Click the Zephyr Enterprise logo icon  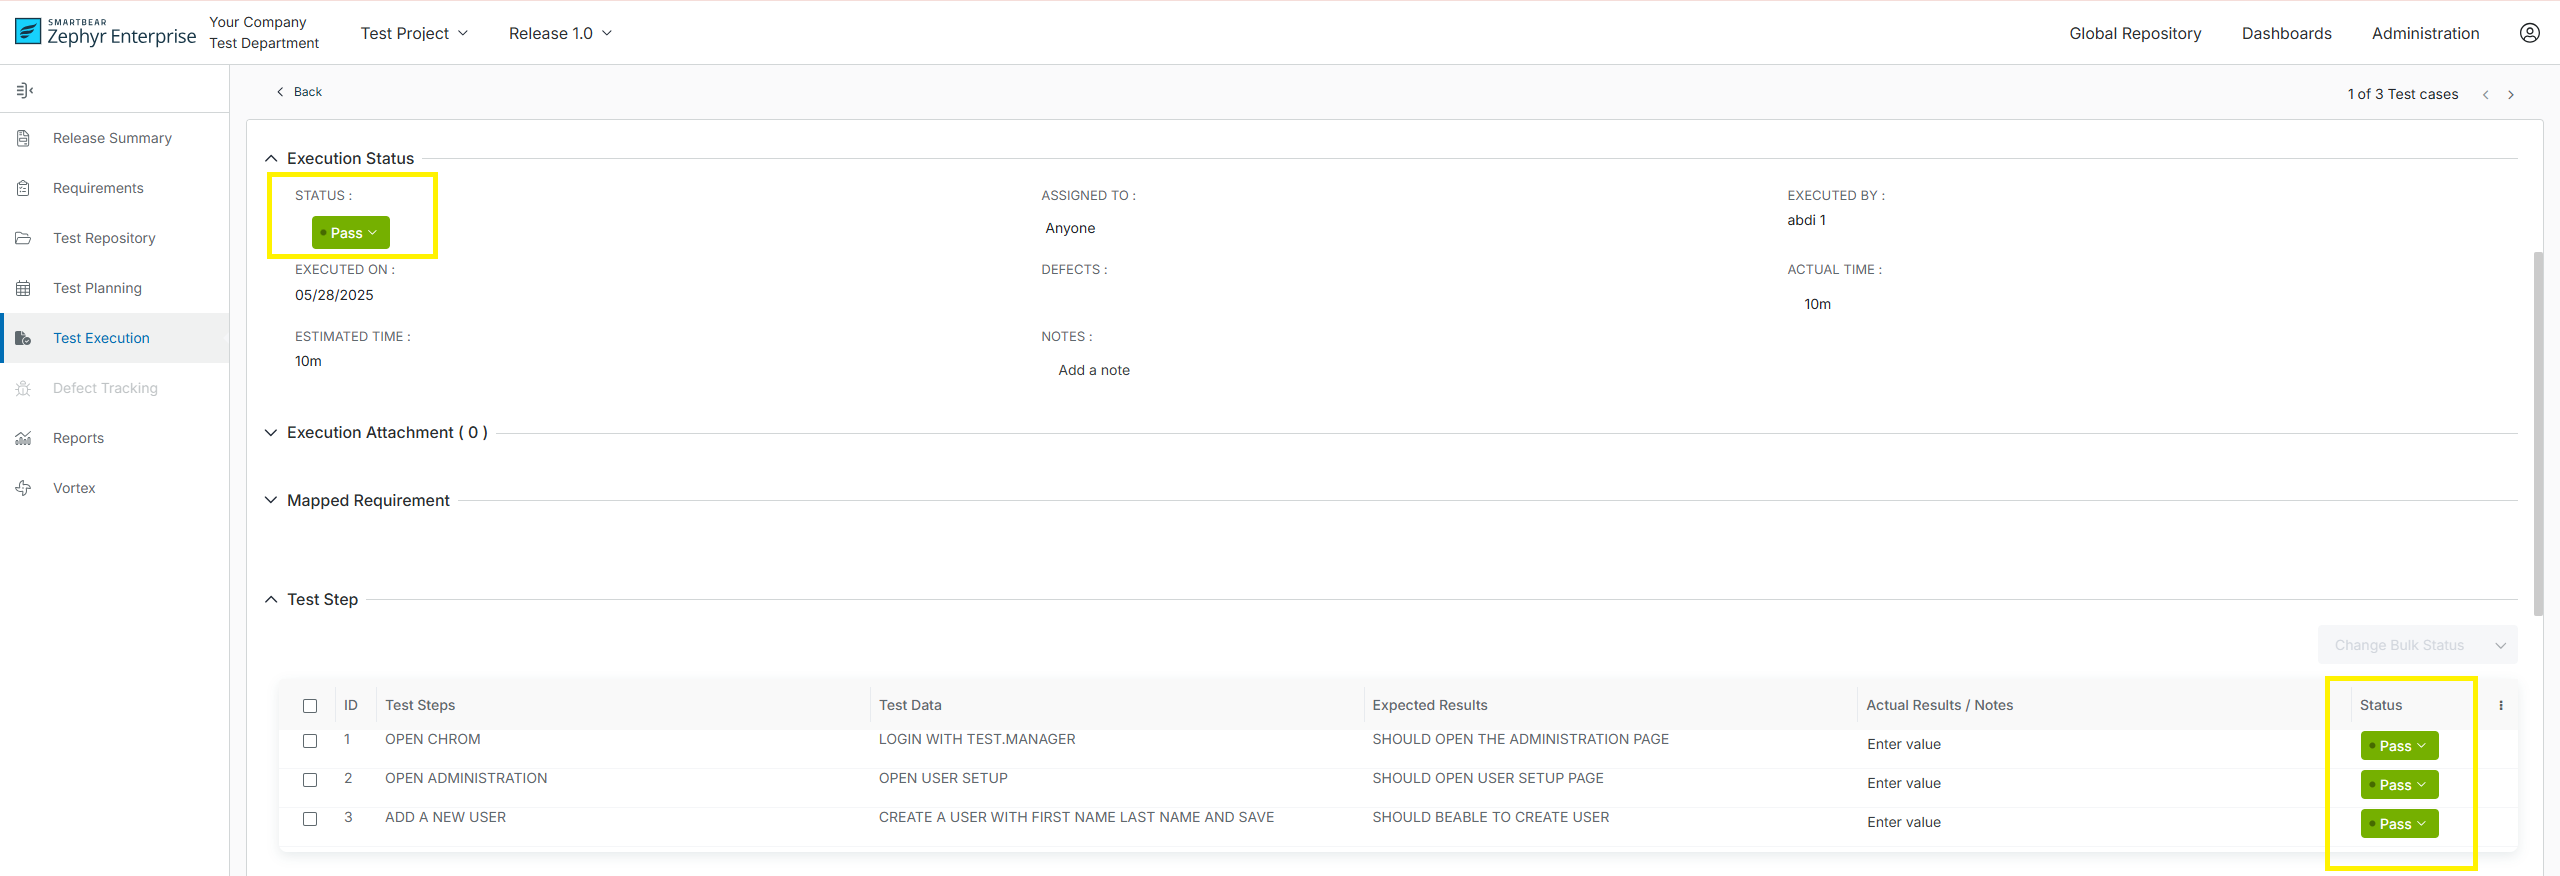point(28,32)
